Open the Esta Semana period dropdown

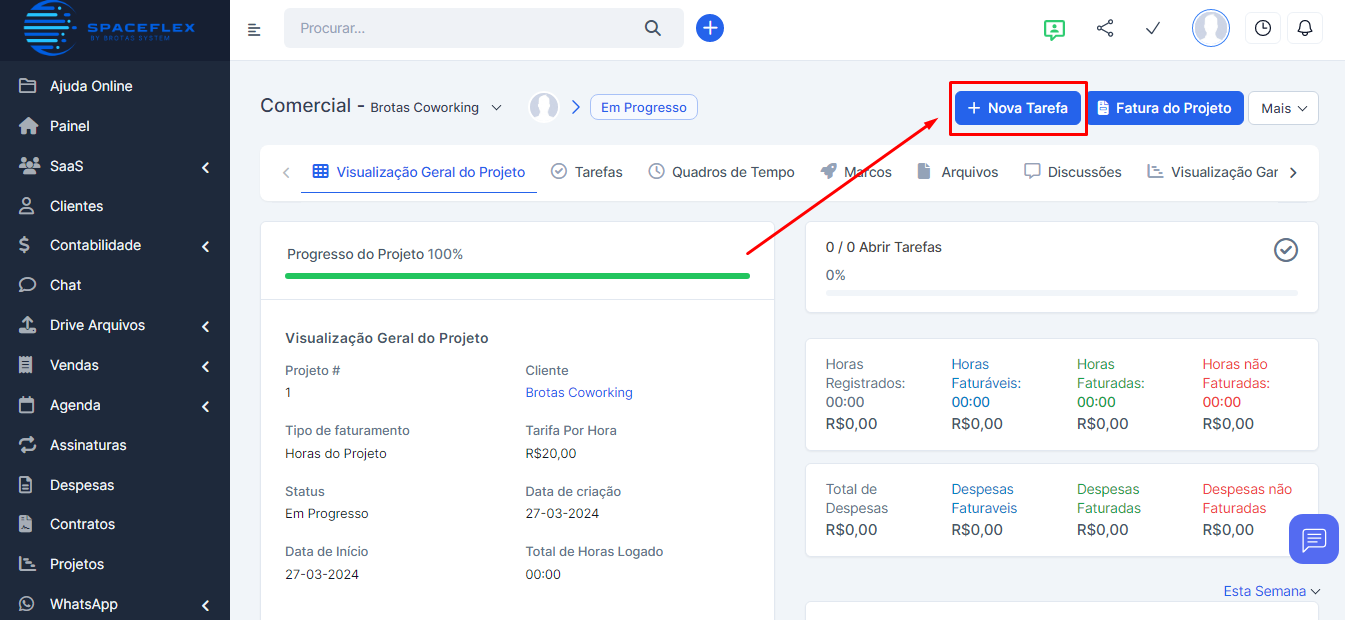click(x=1272, y=591)
